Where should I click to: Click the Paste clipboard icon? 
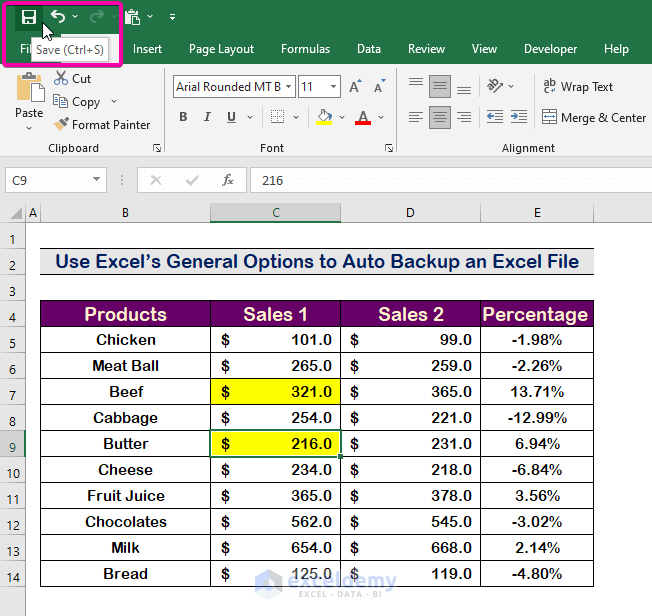pos(29,91)
